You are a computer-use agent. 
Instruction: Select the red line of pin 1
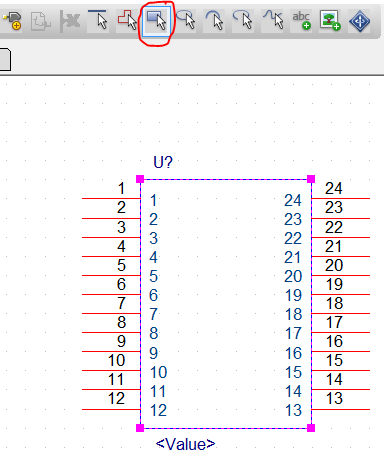tap(111, 199)
